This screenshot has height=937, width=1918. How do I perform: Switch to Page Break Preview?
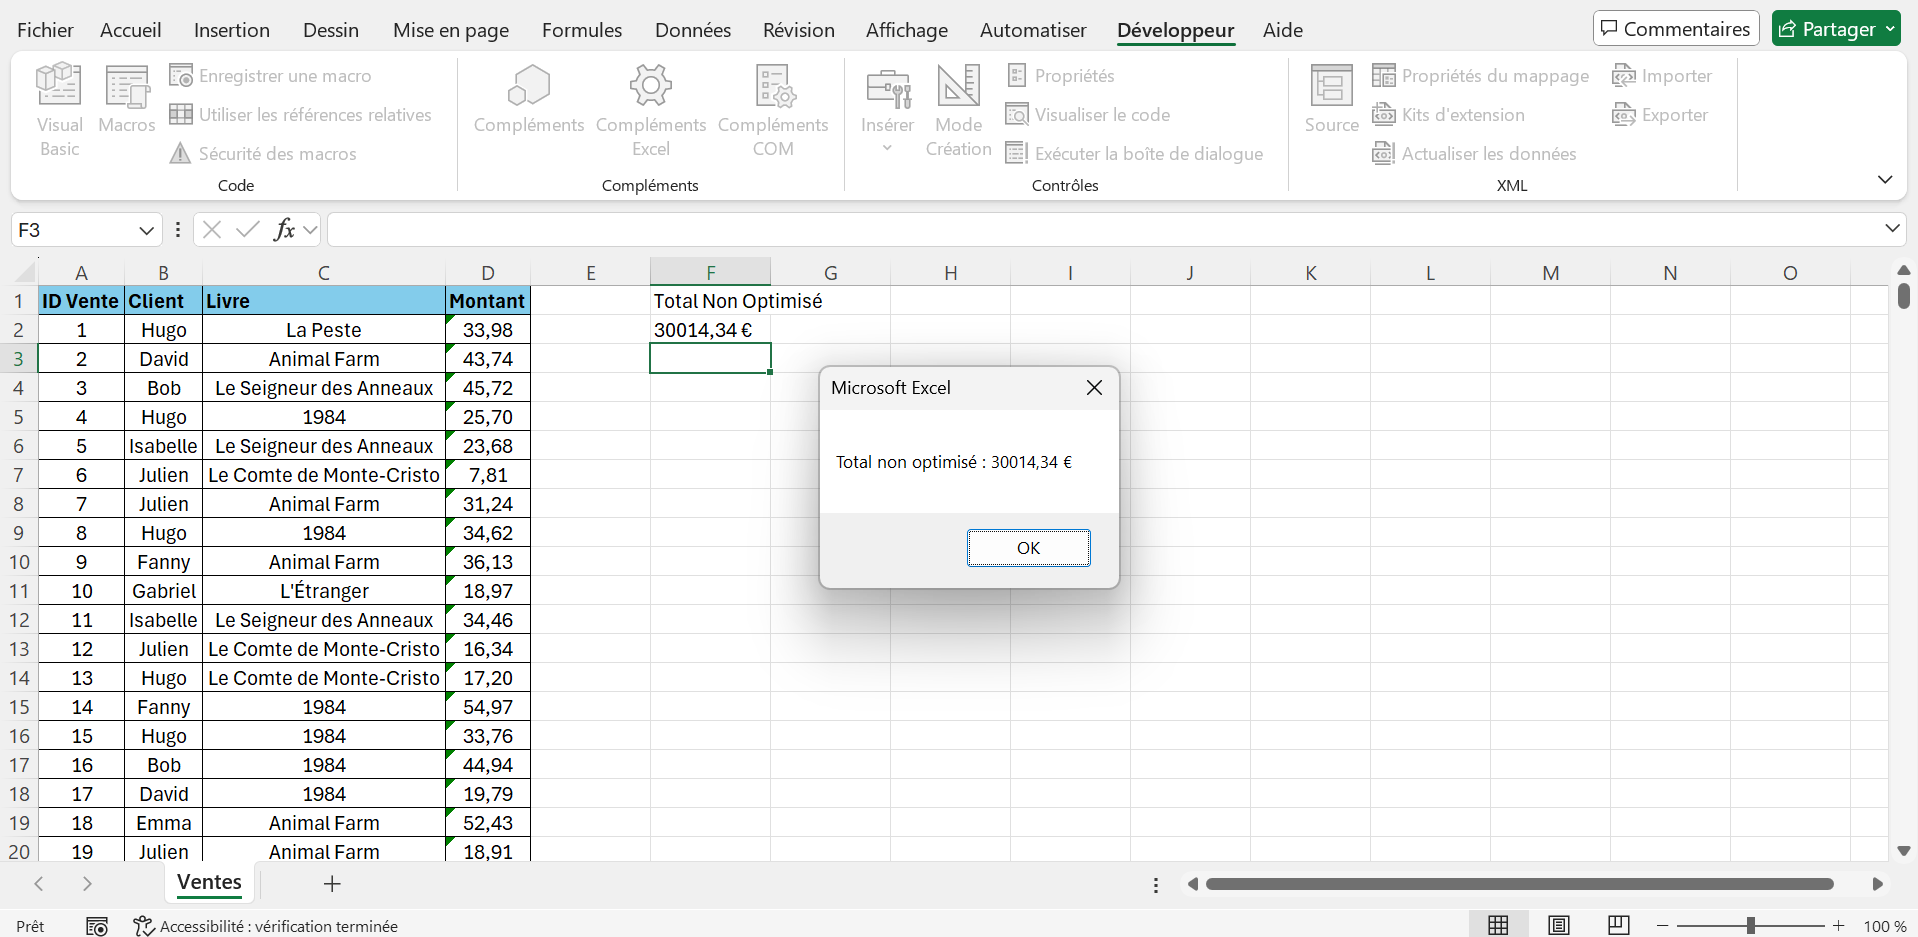1619,926
